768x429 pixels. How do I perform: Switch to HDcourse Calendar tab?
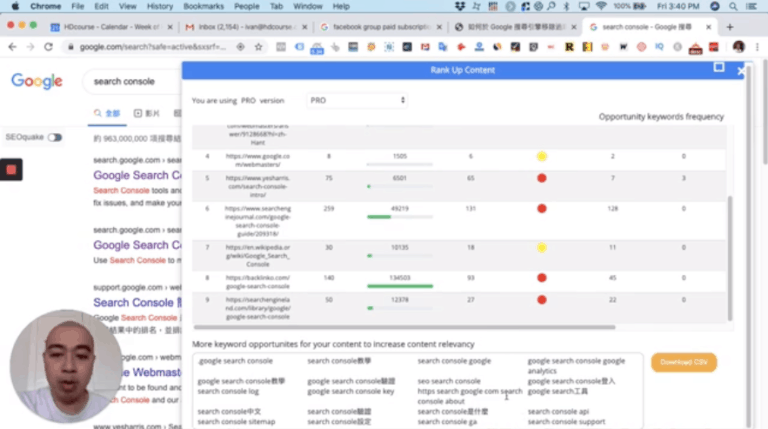pyautogui.click(x=112, y=27)
